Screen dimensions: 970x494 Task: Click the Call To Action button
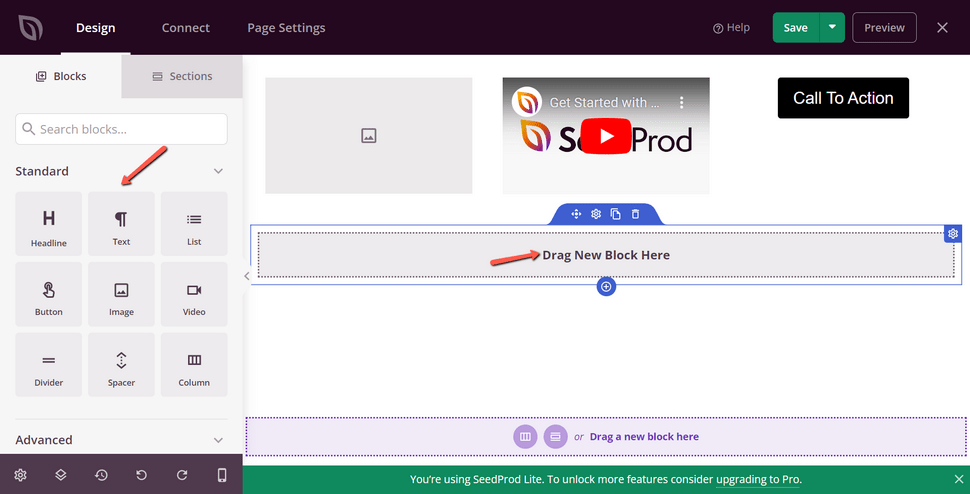843,98
